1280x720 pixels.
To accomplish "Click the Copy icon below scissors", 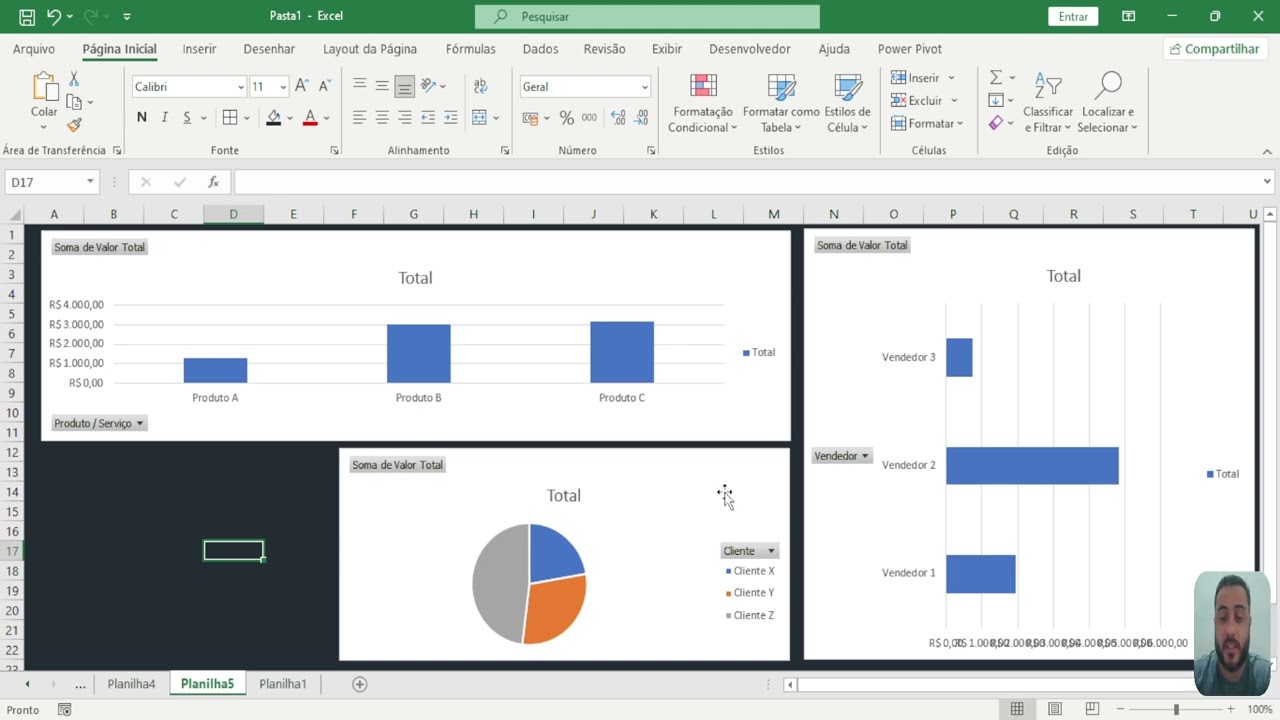I will click(74, 102).
